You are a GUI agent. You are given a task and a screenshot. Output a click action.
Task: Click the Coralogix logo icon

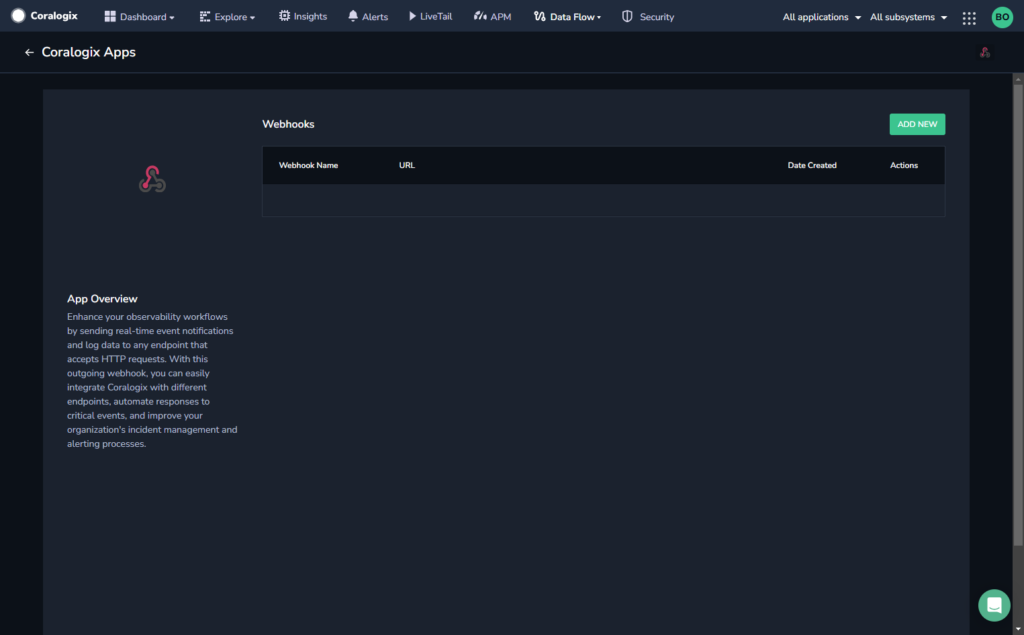[18, 16]
